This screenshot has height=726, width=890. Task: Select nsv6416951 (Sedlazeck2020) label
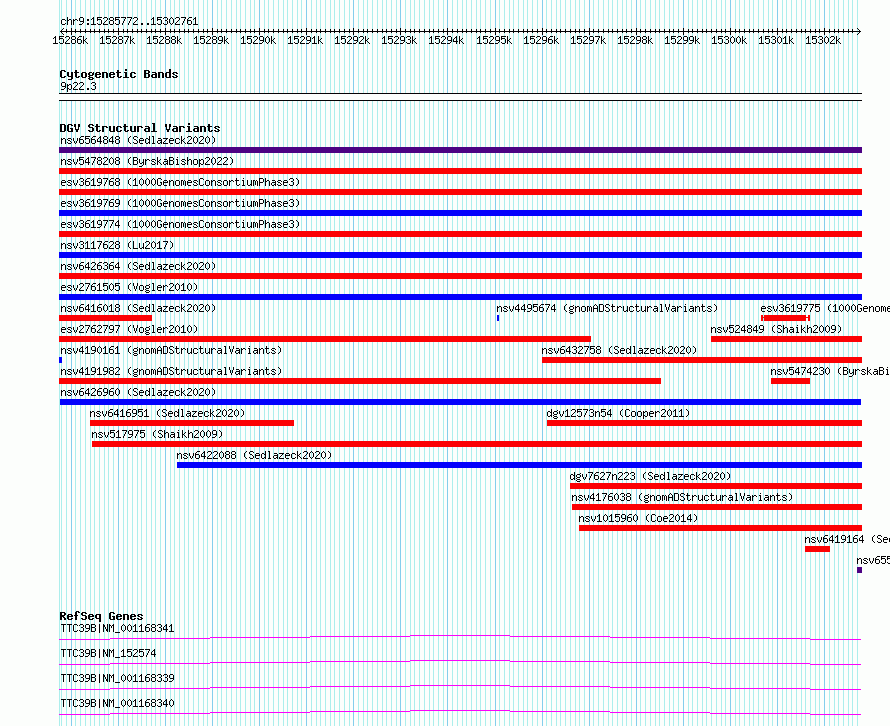167,413
